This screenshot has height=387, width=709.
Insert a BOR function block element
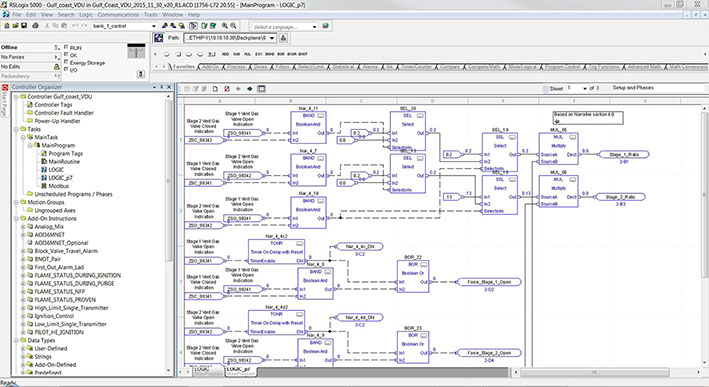(281, 54)
